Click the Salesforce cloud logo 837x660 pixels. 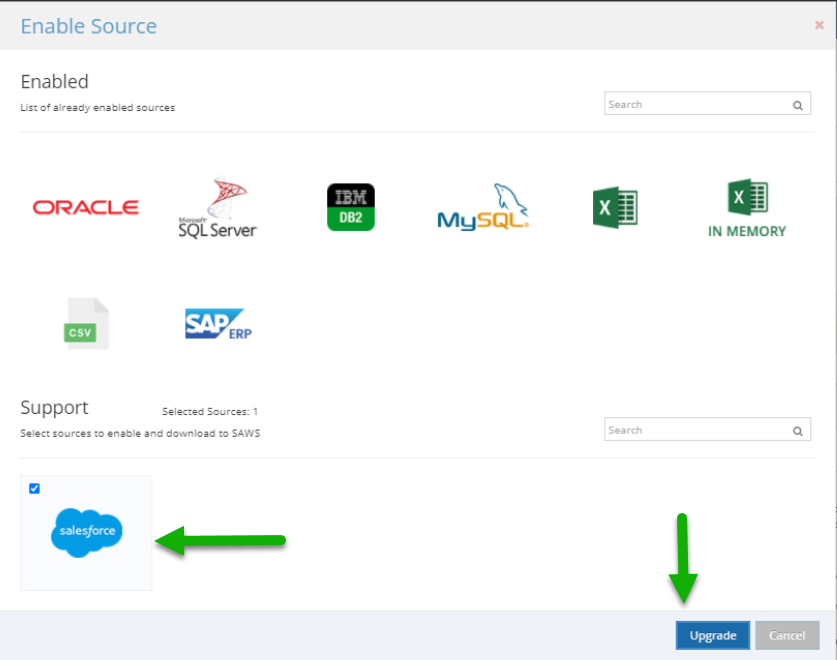[86, 532]
